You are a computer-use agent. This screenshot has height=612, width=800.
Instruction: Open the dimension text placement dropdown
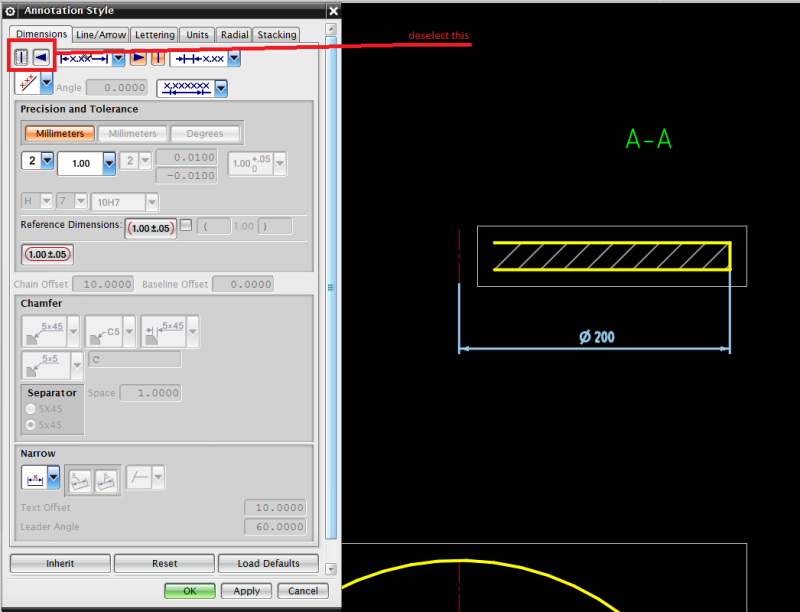118,59
